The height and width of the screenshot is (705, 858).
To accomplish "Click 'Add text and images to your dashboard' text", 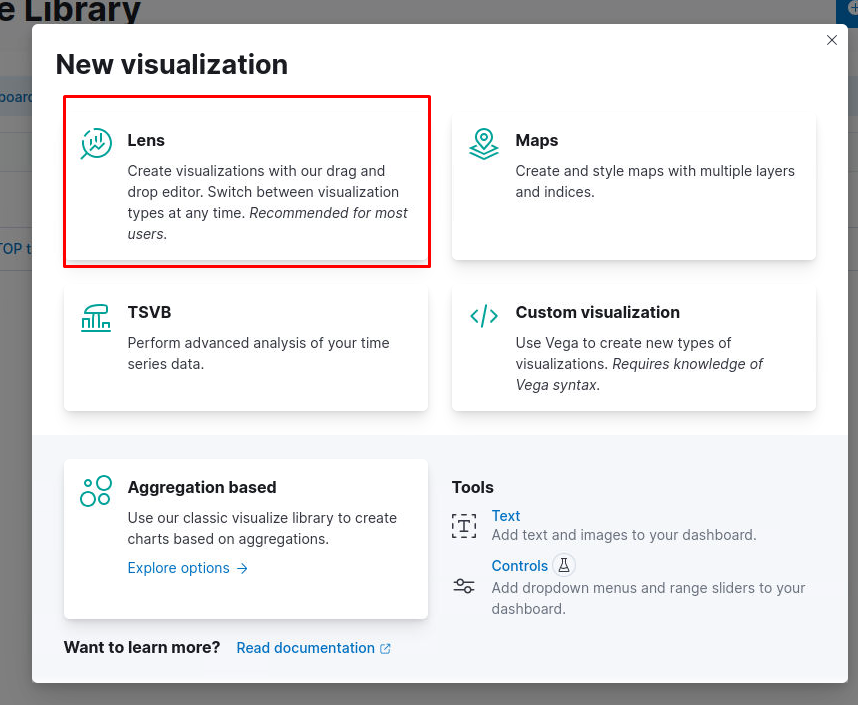I will (624, 535).
